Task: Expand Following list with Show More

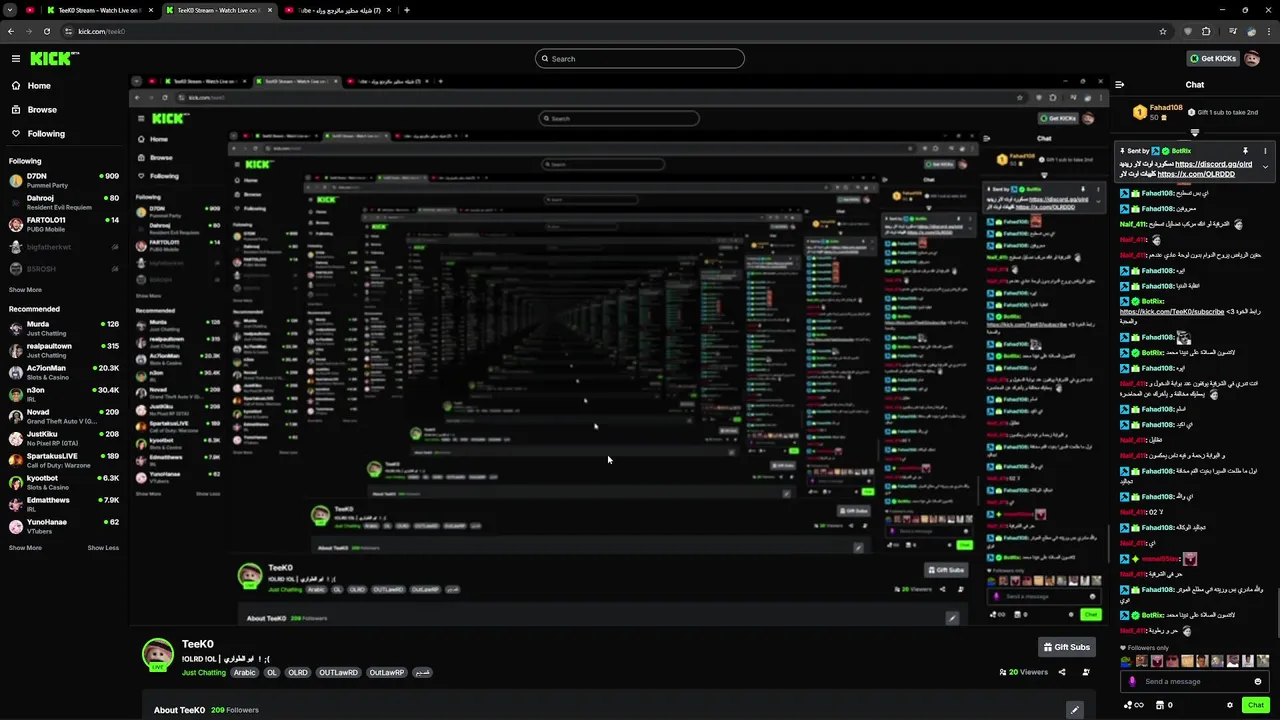Action: pyautogui.click(x=25, y=290)
